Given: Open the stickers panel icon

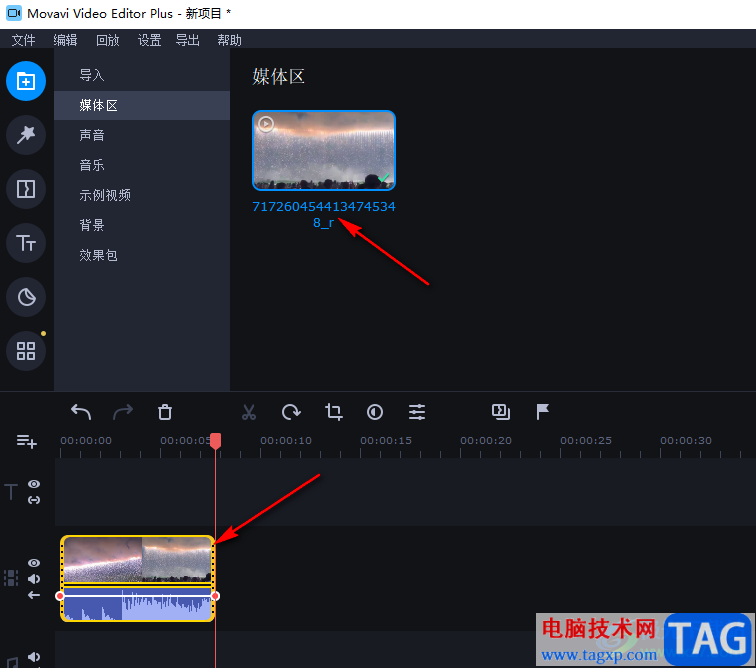Looking at the screenshot, I should pos(26,297).
